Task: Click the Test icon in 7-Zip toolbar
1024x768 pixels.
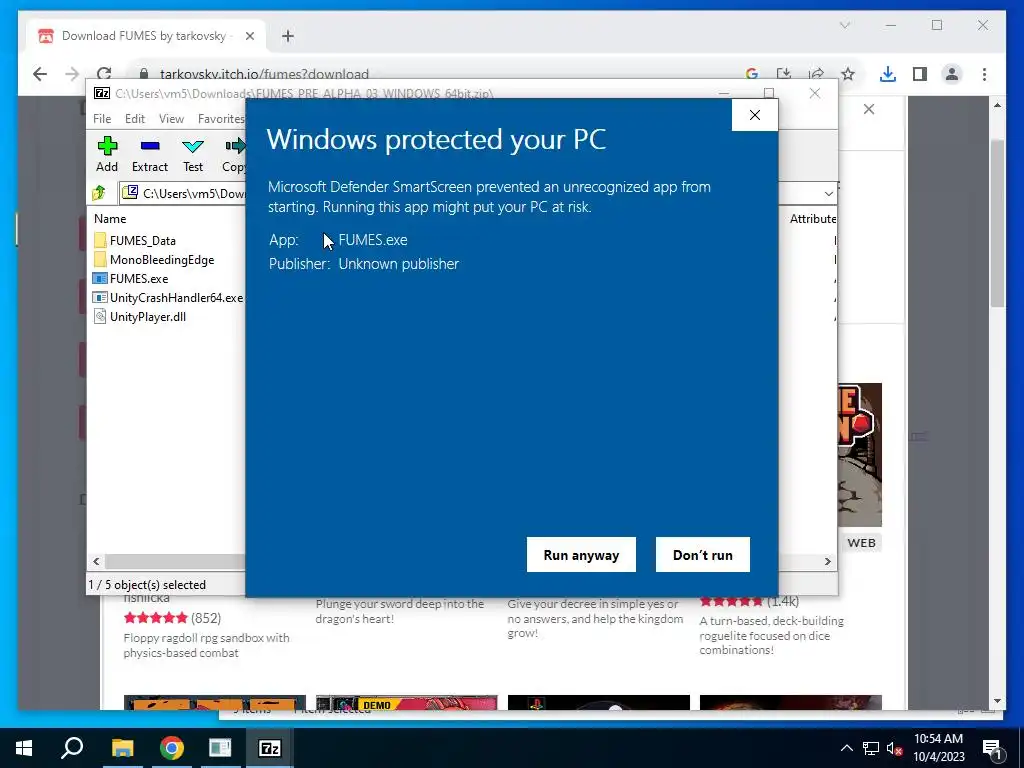Action: (193, 155)
